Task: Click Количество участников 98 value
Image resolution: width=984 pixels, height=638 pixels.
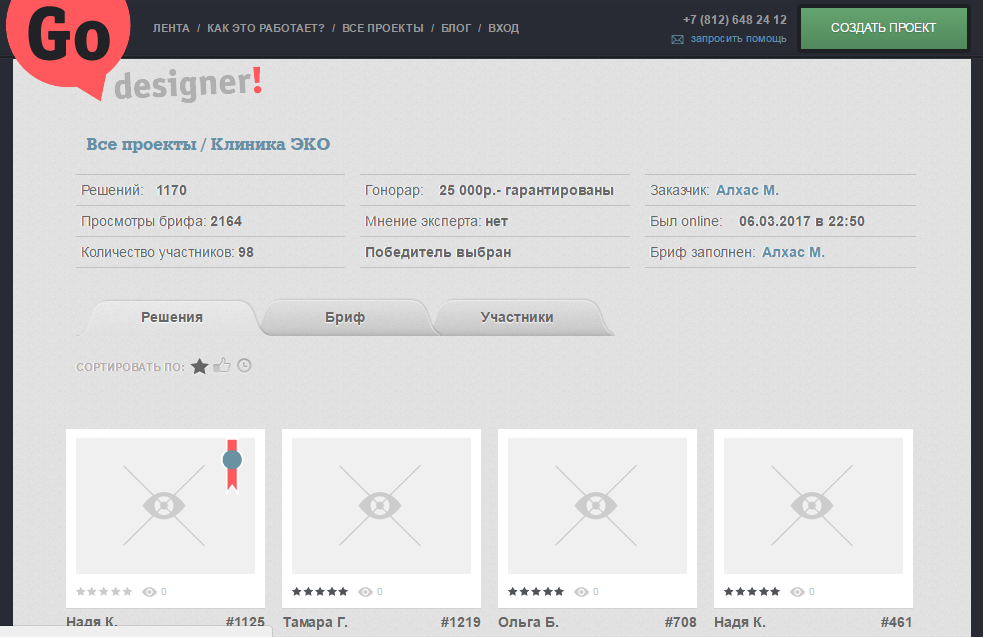Action: click(x=246, y=252)
